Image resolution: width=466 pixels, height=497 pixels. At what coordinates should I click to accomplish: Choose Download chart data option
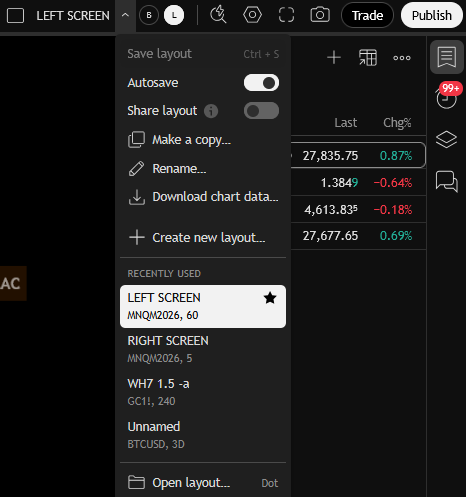click(x=203, y=197)
